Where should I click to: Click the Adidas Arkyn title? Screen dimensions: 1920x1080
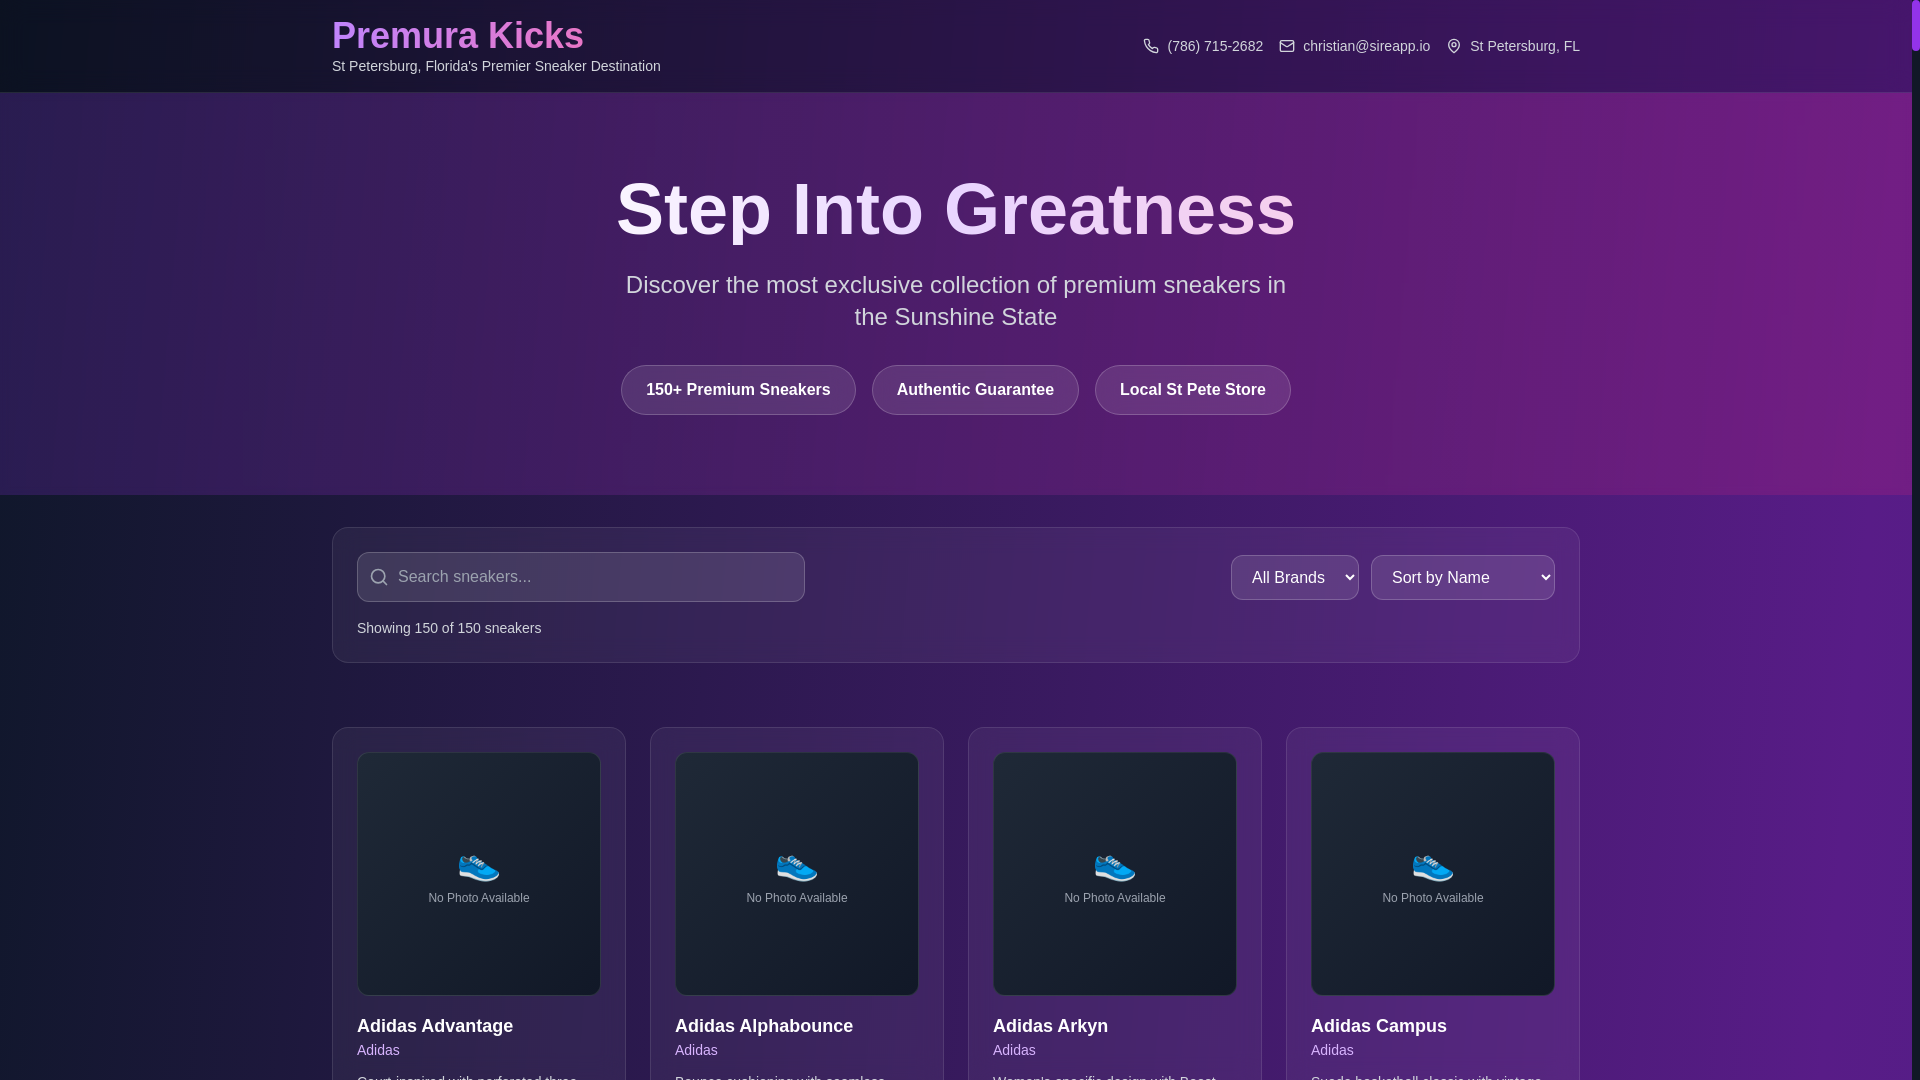coord(1050,1026)
